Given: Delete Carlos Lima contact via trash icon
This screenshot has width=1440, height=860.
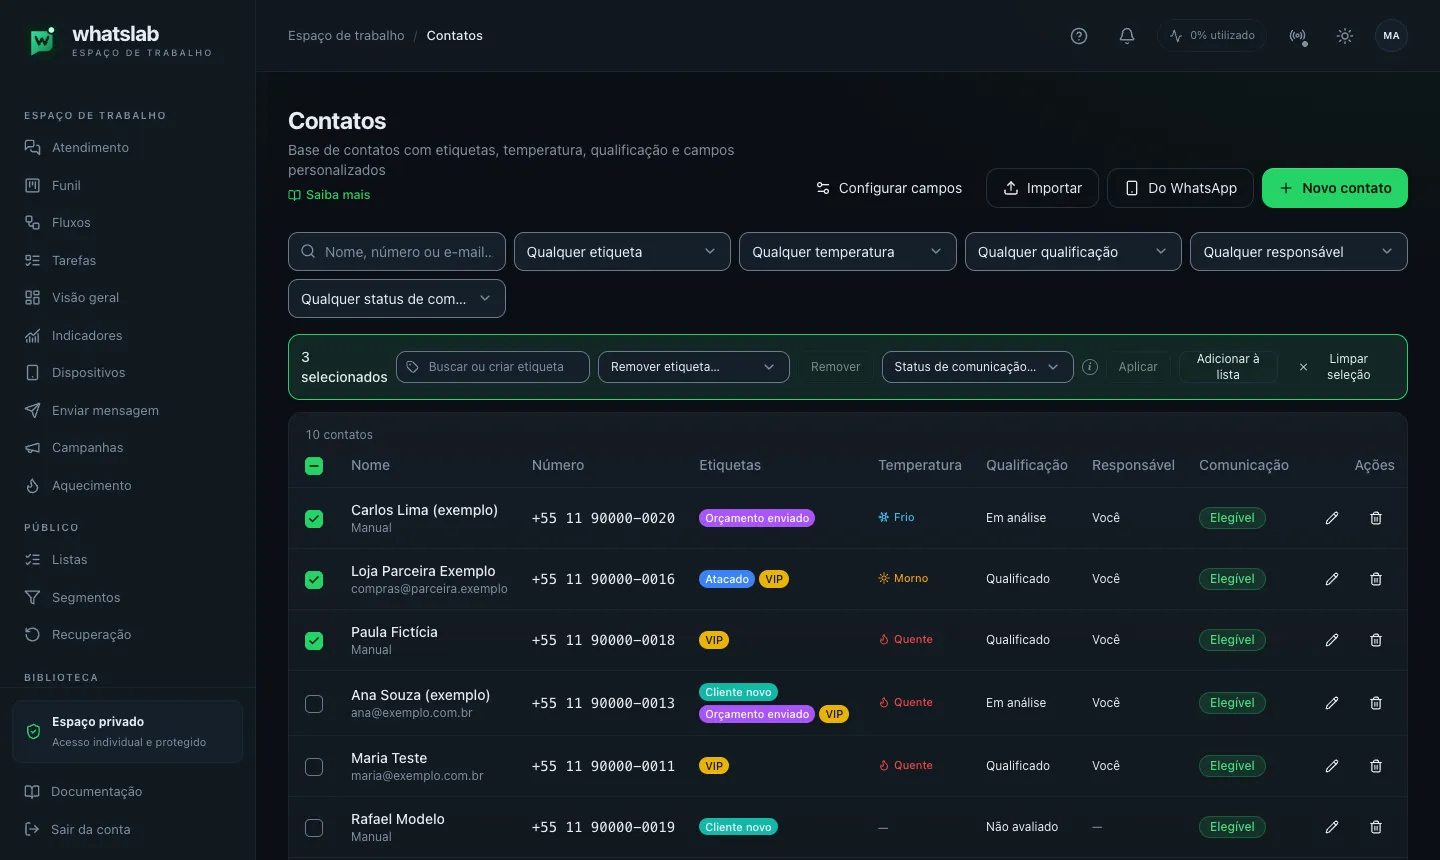Looking at the screenshot, I should pos(1376,518).
